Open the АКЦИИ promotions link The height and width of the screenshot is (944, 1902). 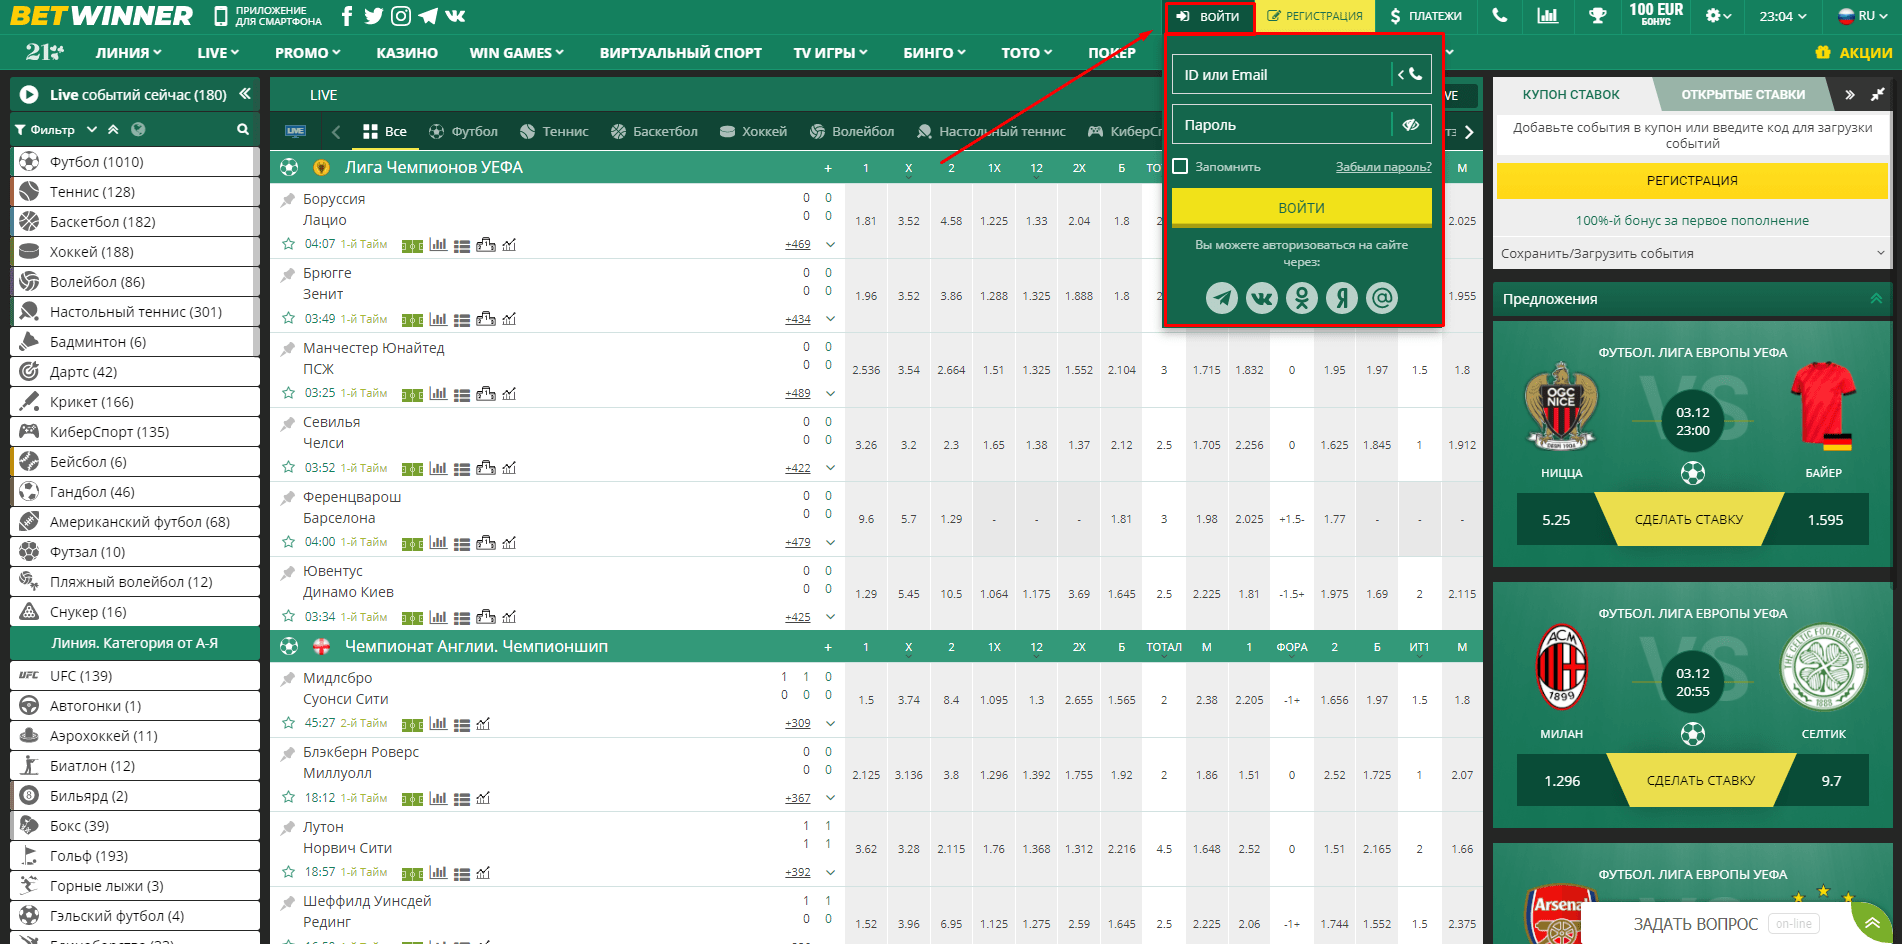pos(1854,52)
